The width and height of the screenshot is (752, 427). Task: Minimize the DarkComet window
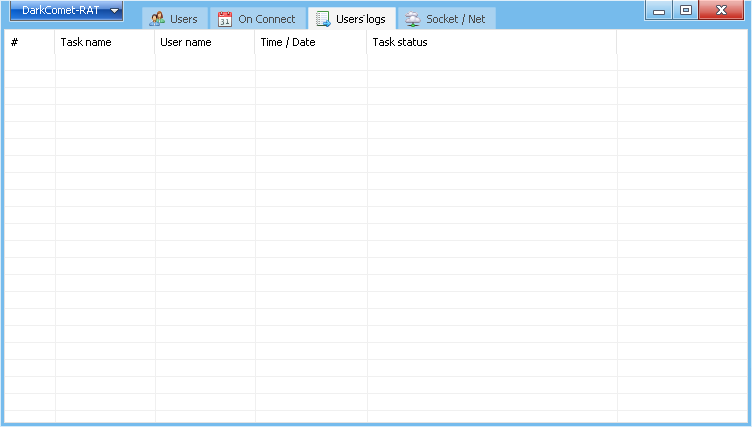[659, 11]
